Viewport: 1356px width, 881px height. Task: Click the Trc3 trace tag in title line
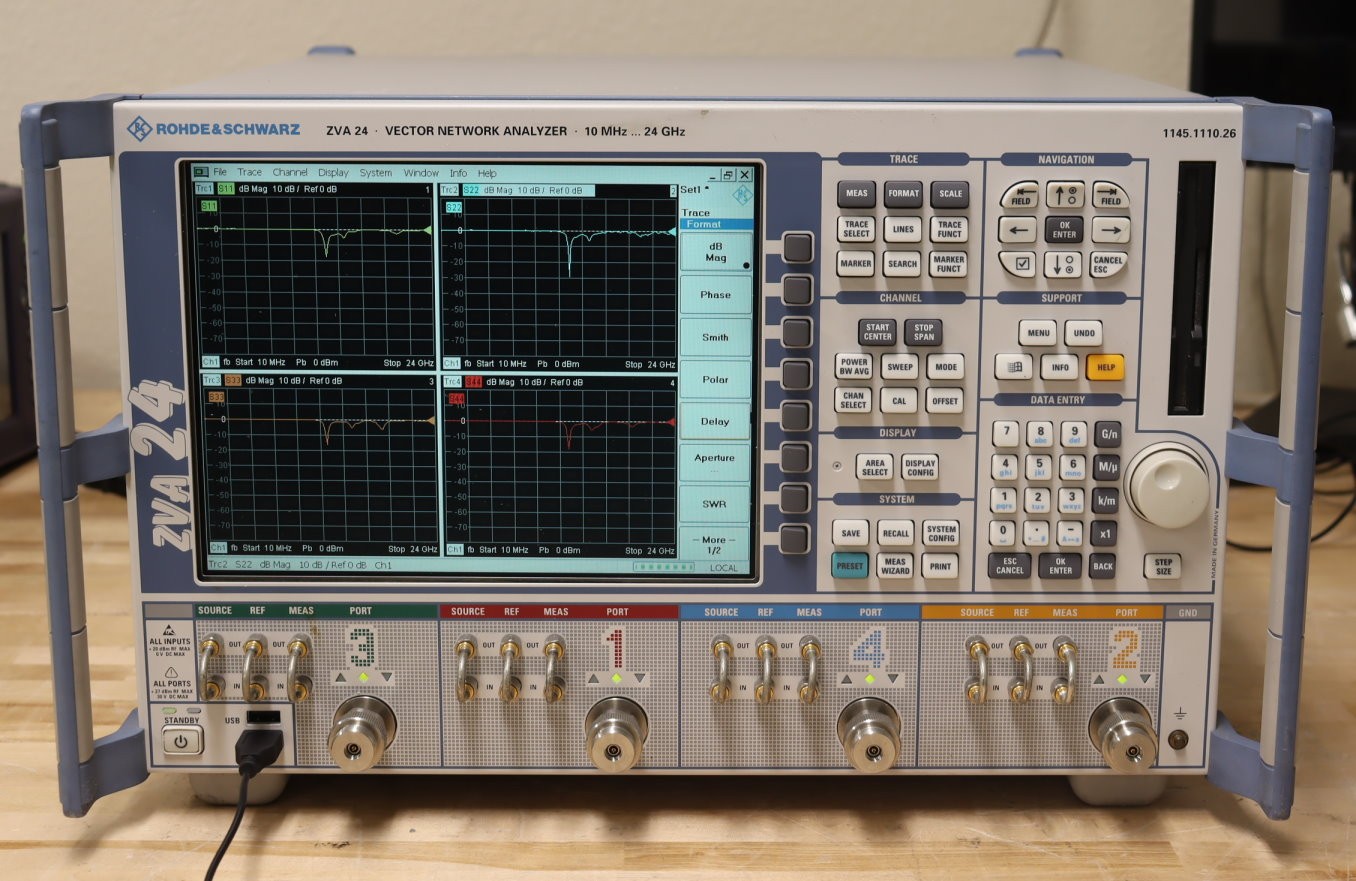pyautogui.click(x=211, y=381)
